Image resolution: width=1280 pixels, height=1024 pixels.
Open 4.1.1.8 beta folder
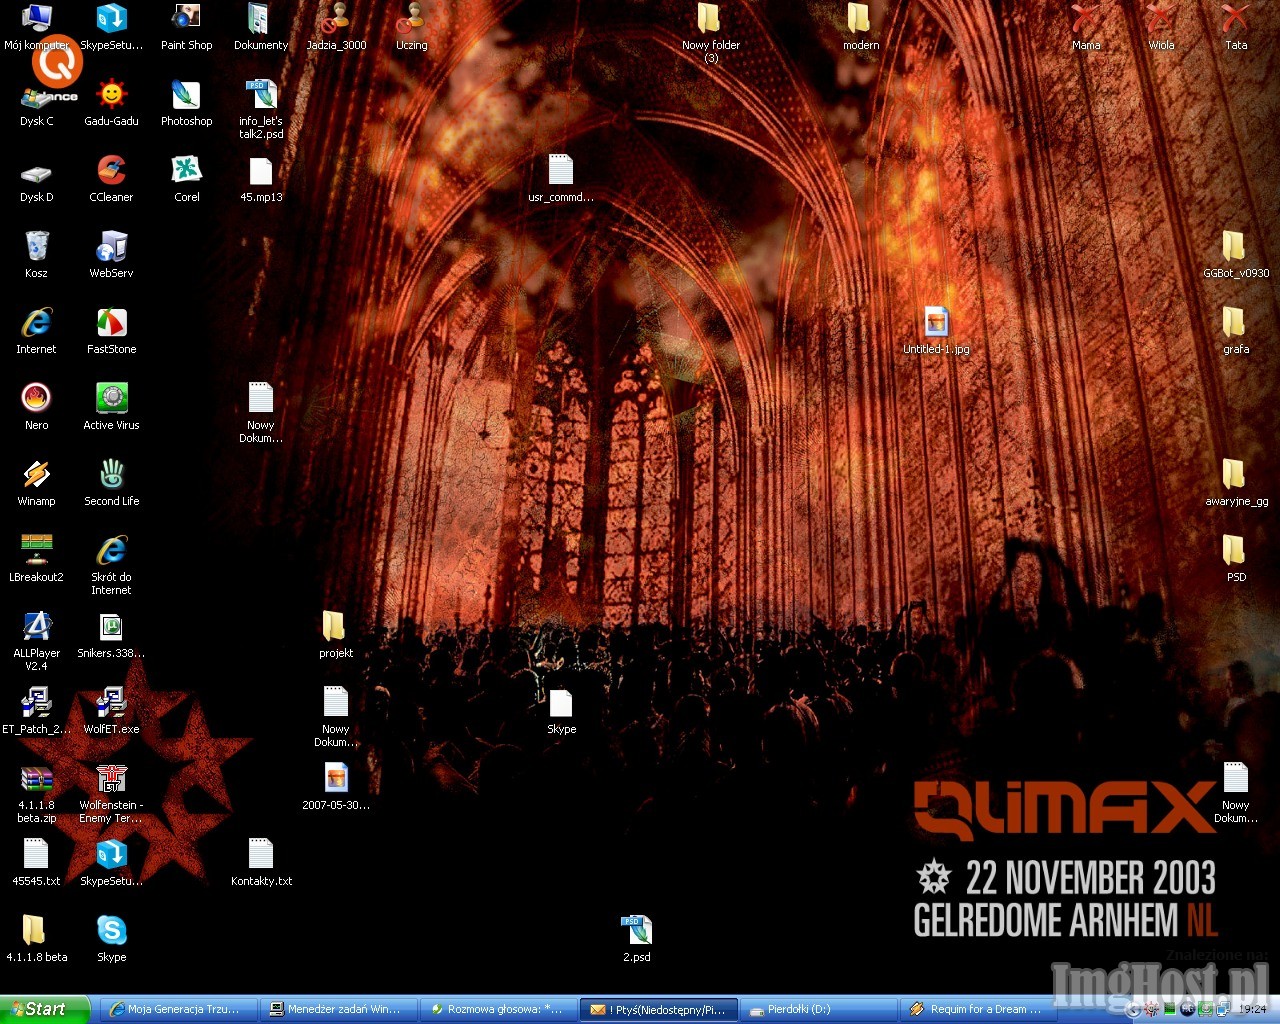36,939
